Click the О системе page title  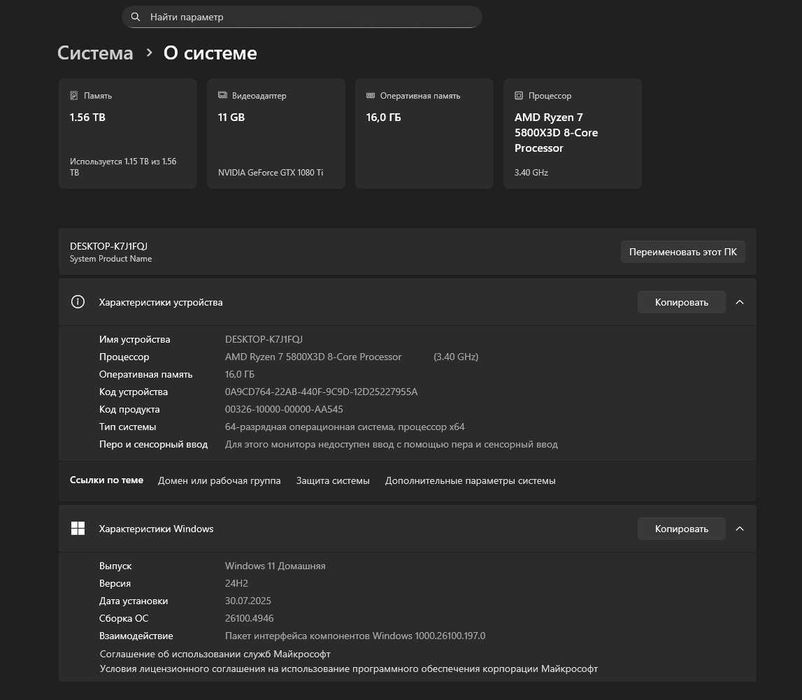(x=210, y=53)
